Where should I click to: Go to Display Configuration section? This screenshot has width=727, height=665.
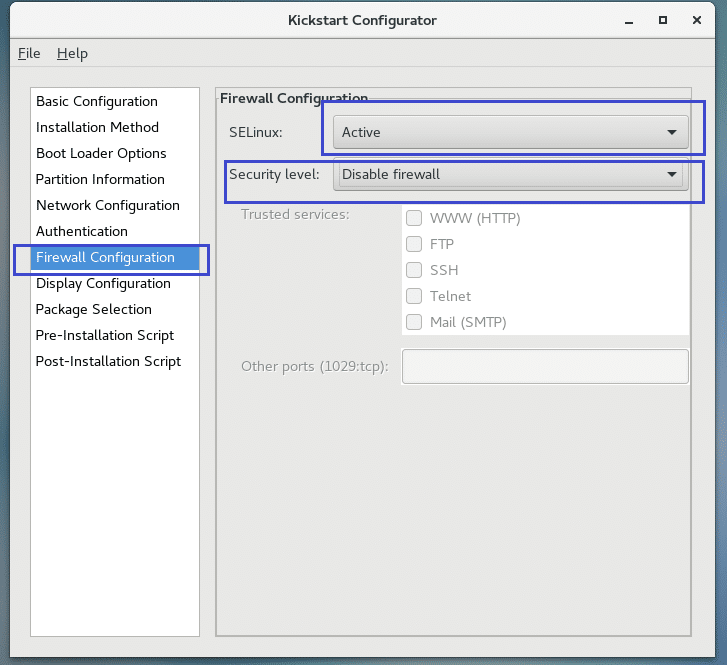103,283
